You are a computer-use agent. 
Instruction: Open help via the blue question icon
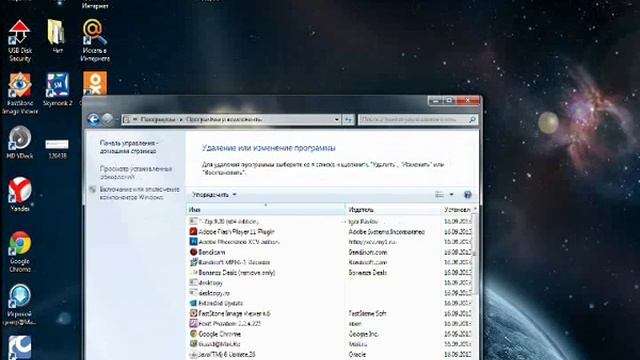[x=468, y=195]
